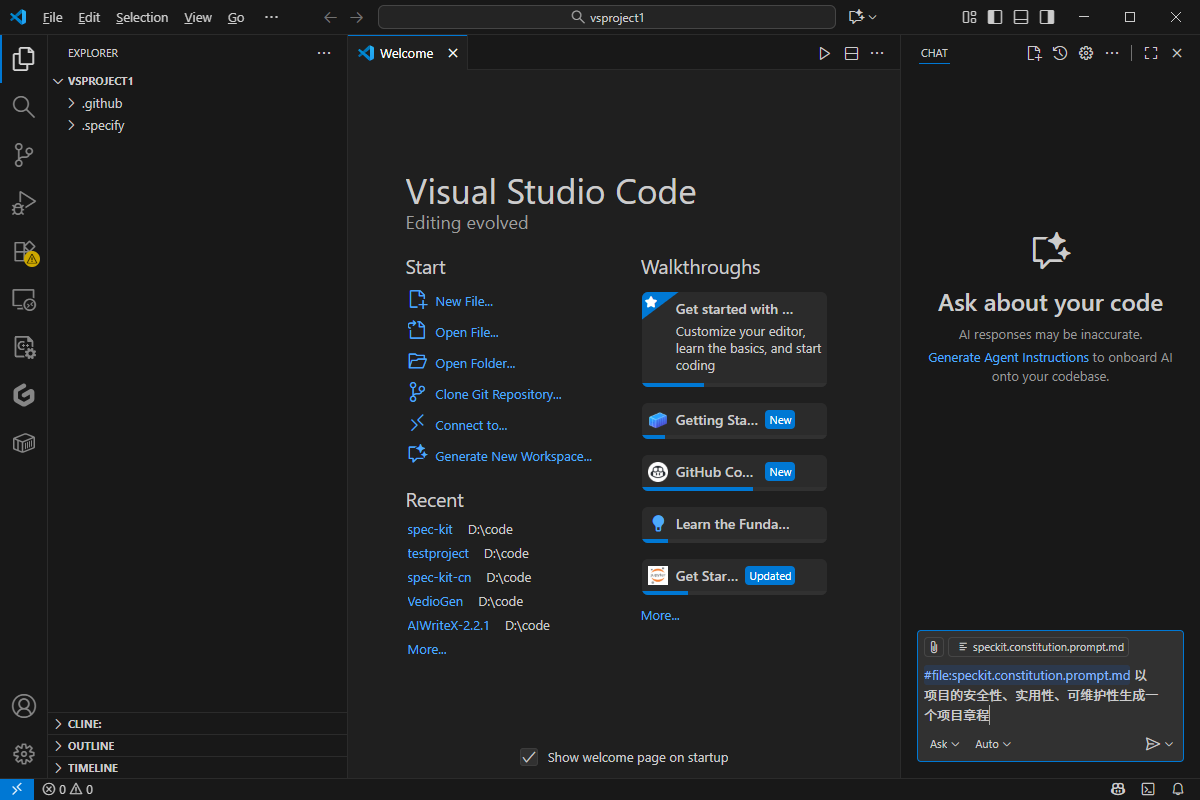
Task: Open the Extensions view
Action: pyautogui.click(x=23, y=252)
